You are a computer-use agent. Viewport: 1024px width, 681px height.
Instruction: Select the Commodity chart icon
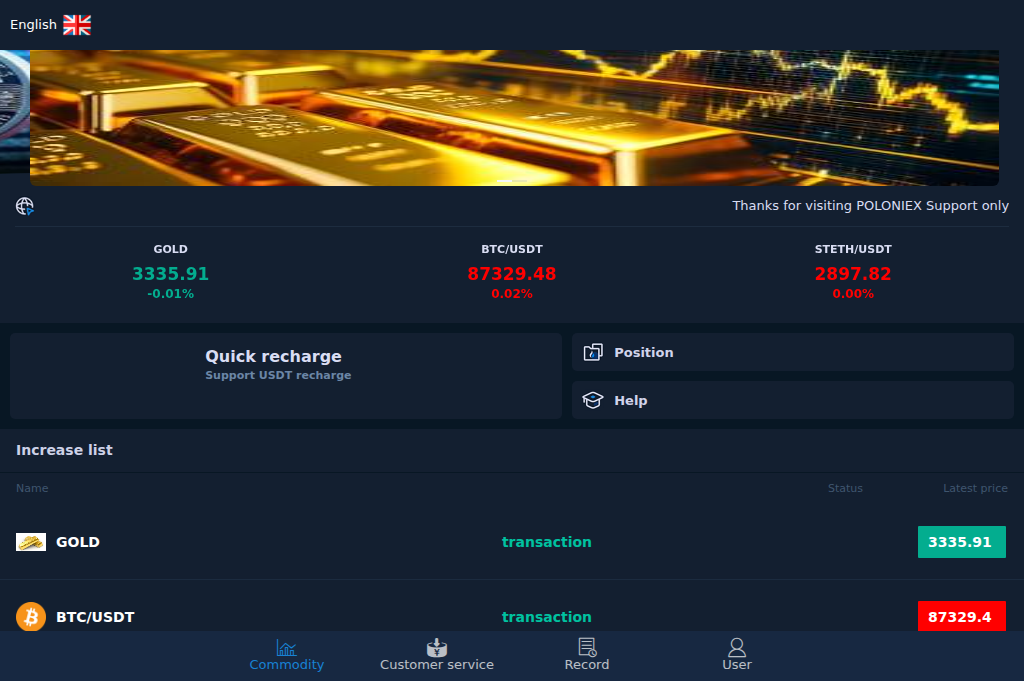pyautogui.click(x=286, y=647)
